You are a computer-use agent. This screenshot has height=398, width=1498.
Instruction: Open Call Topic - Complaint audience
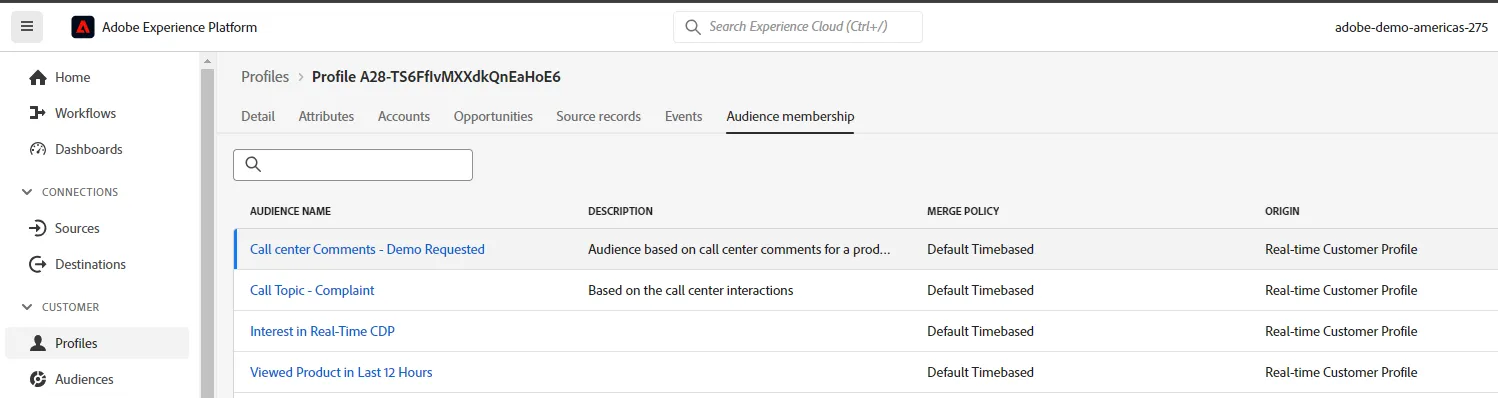click(312, 290)
